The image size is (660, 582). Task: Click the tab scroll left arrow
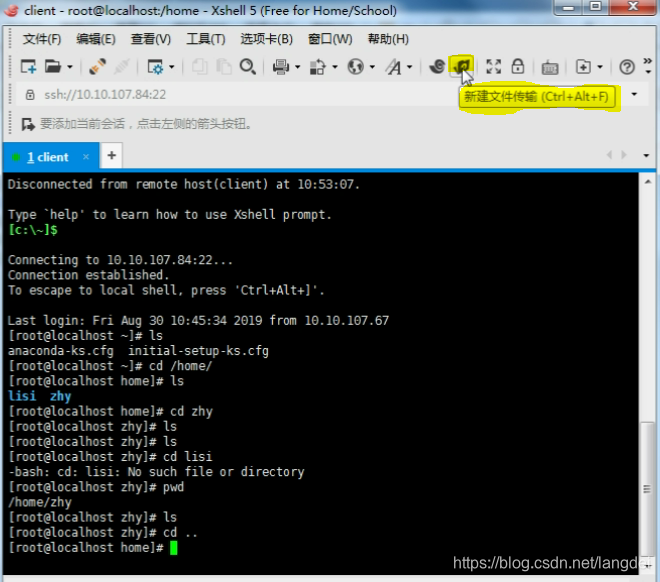coord(609,155)
